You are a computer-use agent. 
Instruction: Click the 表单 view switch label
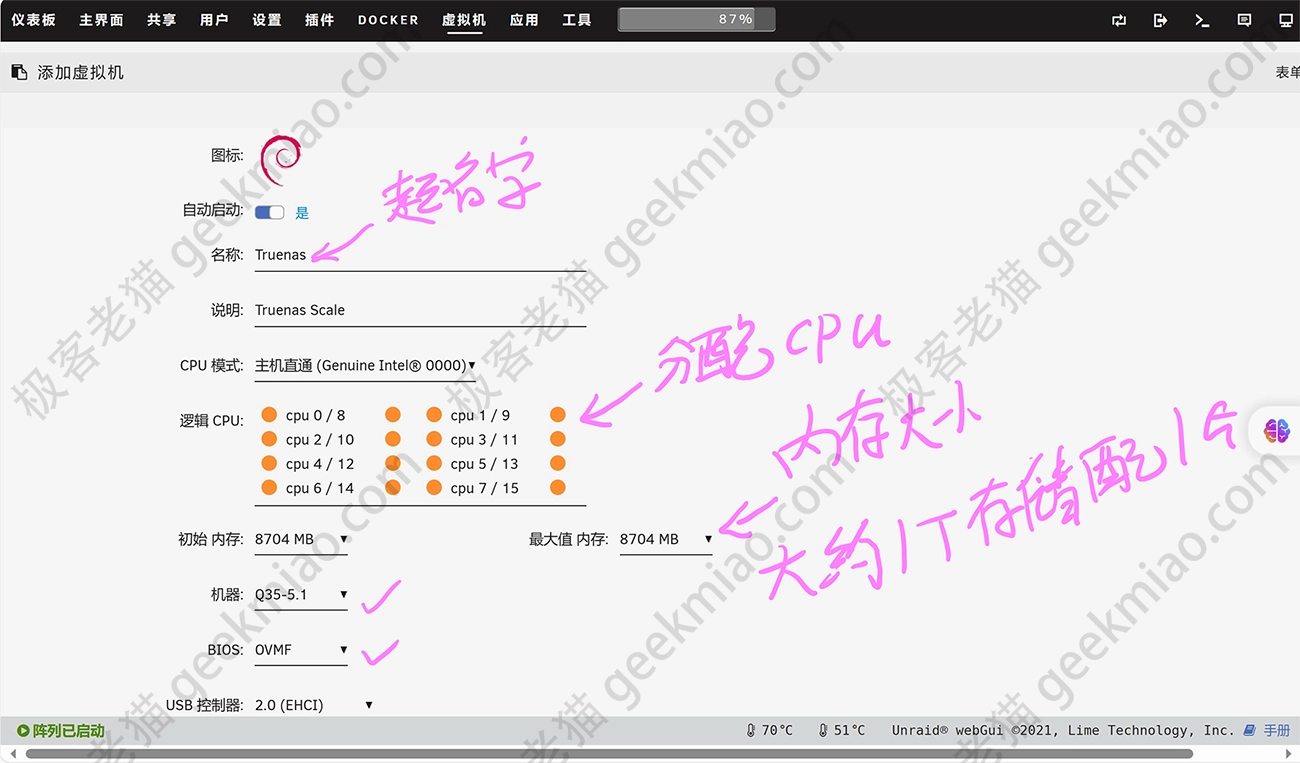[1288, 72]
